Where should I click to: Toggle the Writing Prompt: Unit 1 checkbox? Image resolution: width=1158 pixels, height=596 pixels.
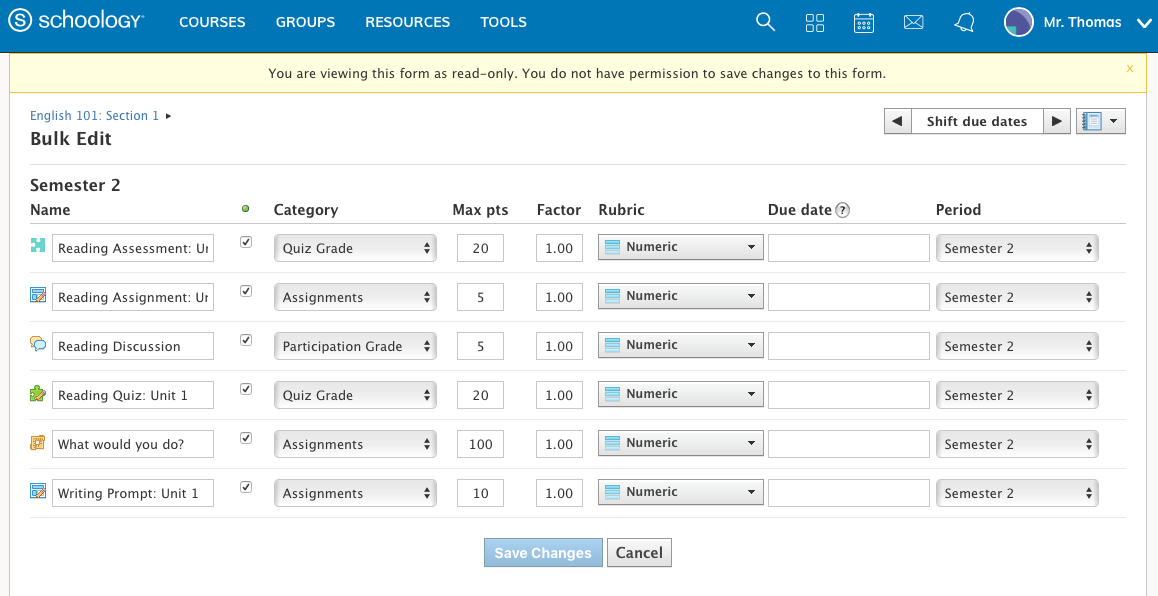pyautogui.click(x=246, y=487)
